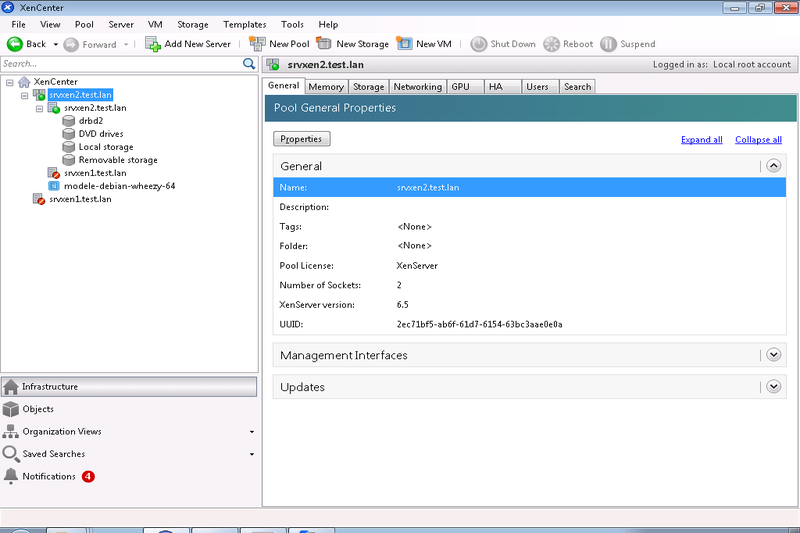Click the New VM toolbar icon
Screen dimensions: 800x533
coord(404,43)
